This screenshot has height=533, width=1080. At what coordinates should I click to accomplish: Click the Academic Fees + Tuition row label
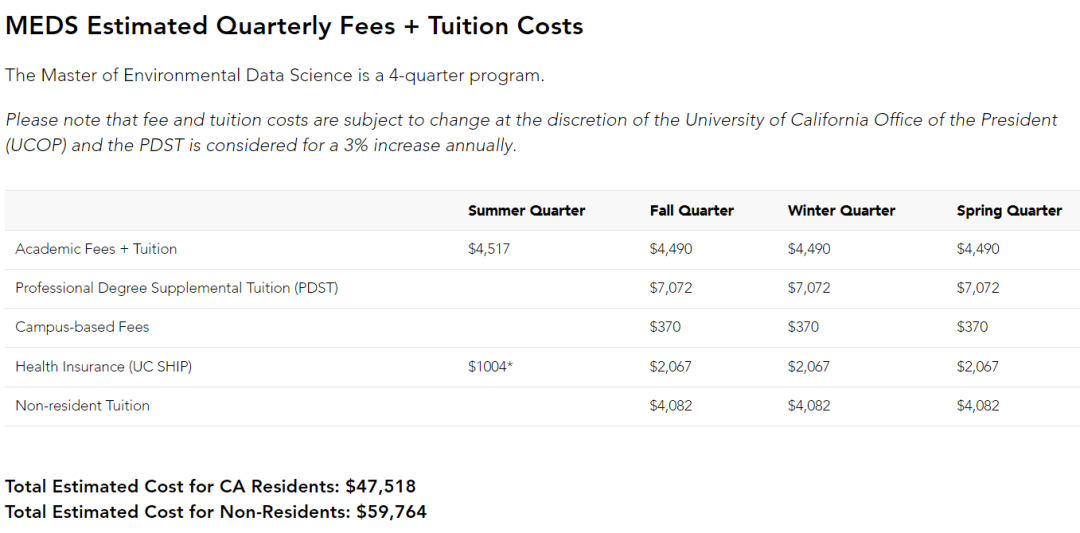96,249
